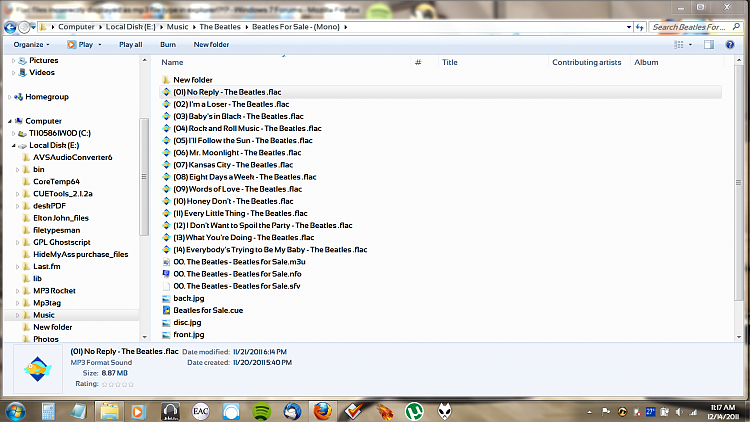
Task: Open the Organize dropdown menu
Action: [32, 44]
